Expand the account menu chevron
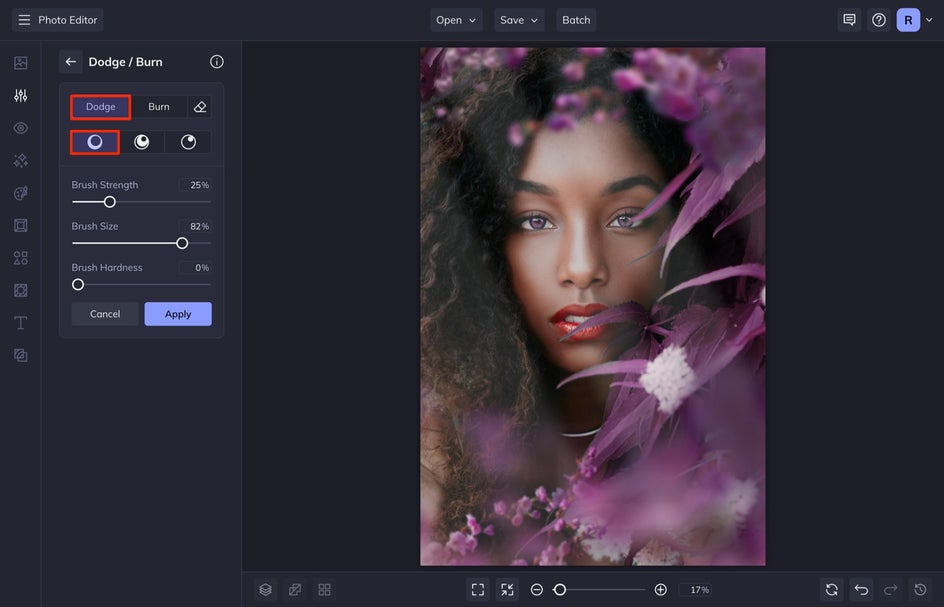The image size is (944, 607). click(929, 20)
